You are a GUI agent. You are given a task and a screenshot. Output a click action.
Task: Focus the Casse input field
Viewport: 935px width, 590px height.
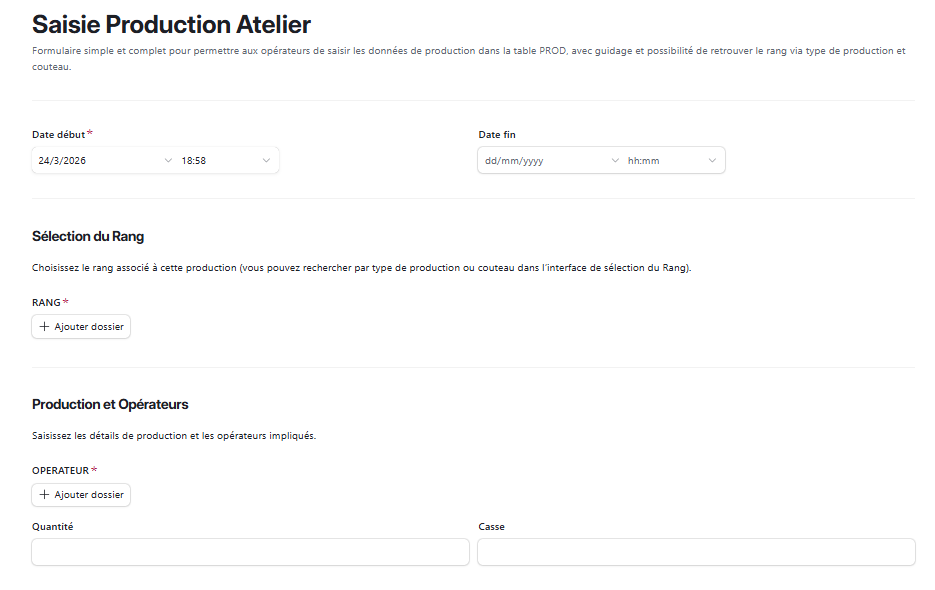pos(696,552)
